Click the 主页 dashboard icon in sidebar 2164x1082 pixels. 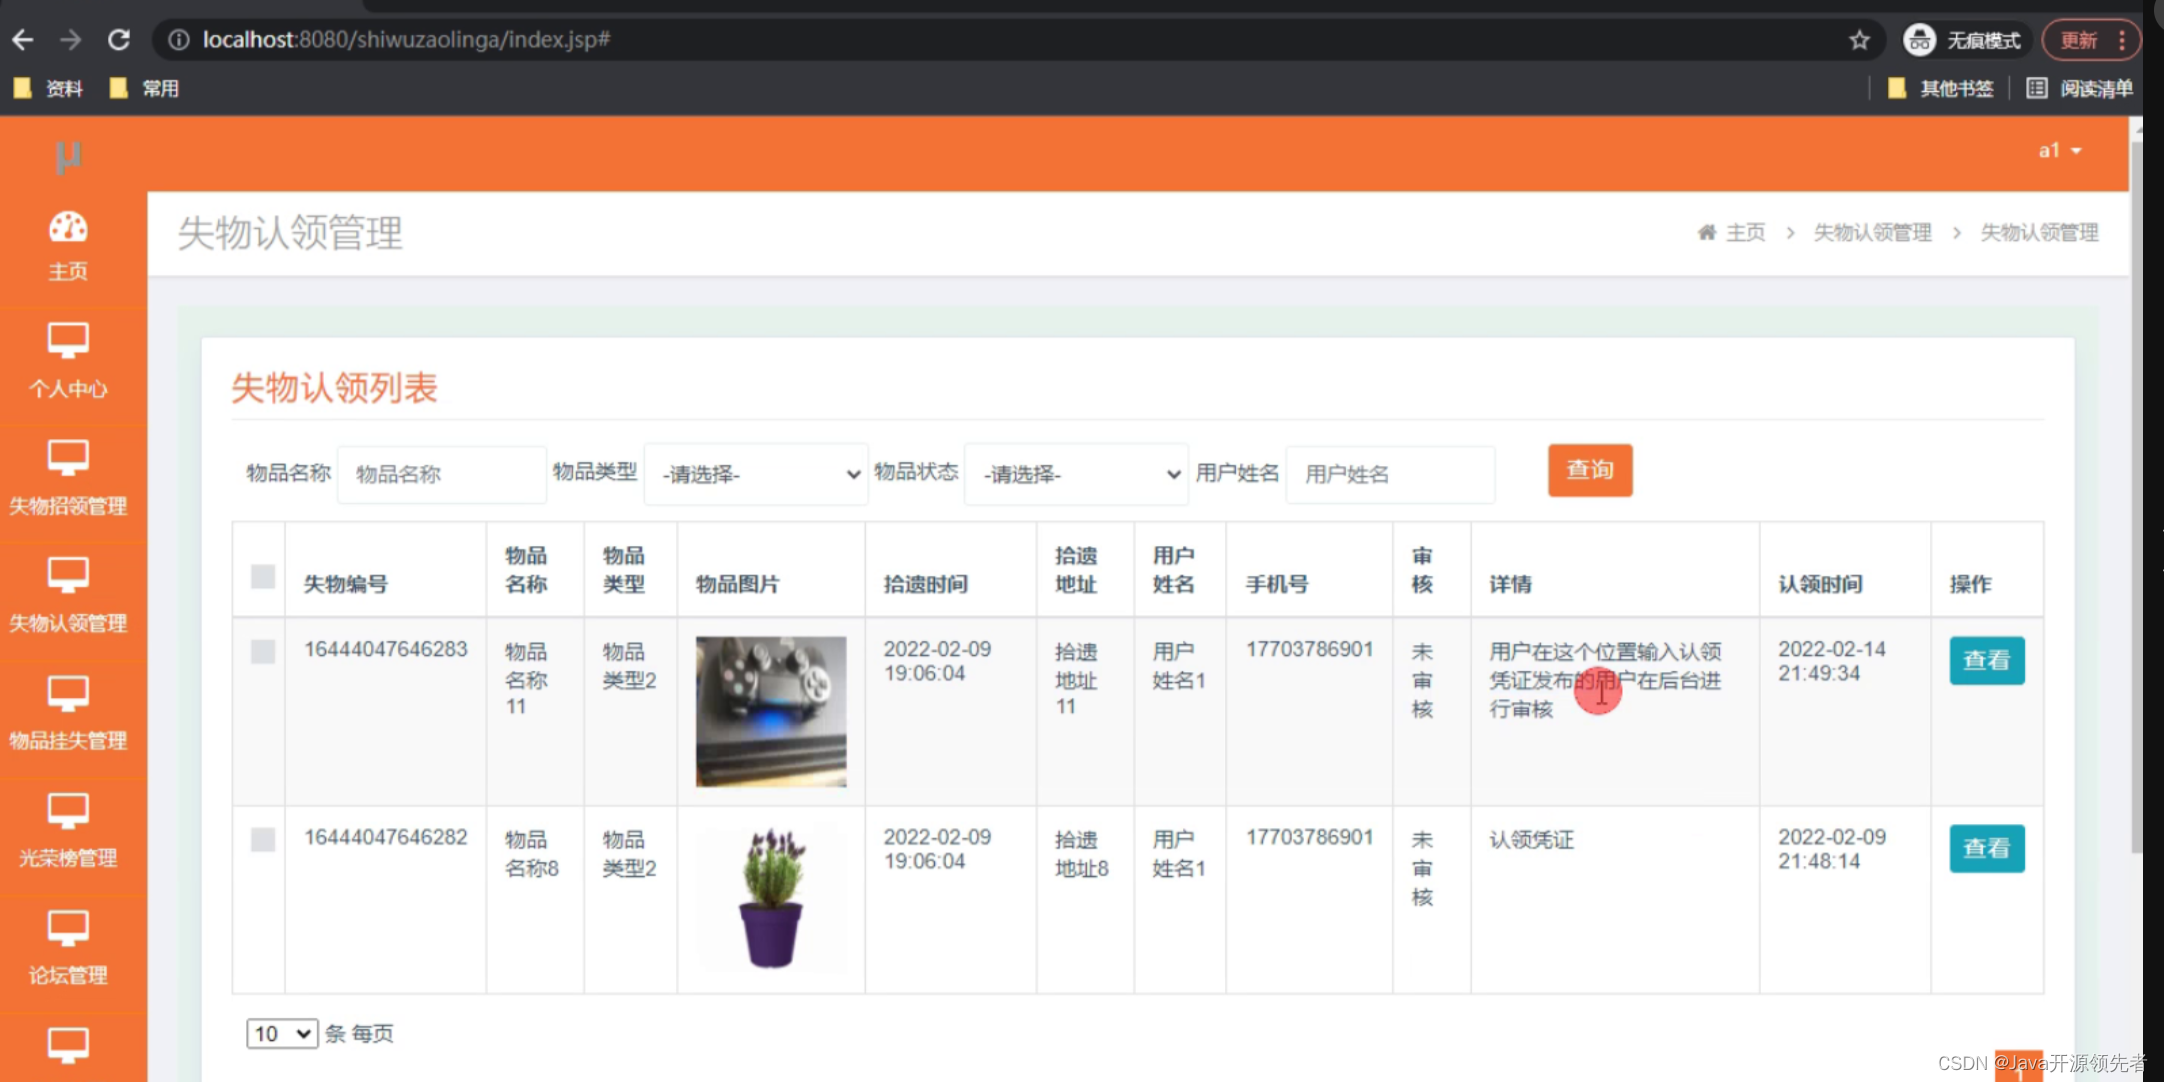click(x=68, y=229)
